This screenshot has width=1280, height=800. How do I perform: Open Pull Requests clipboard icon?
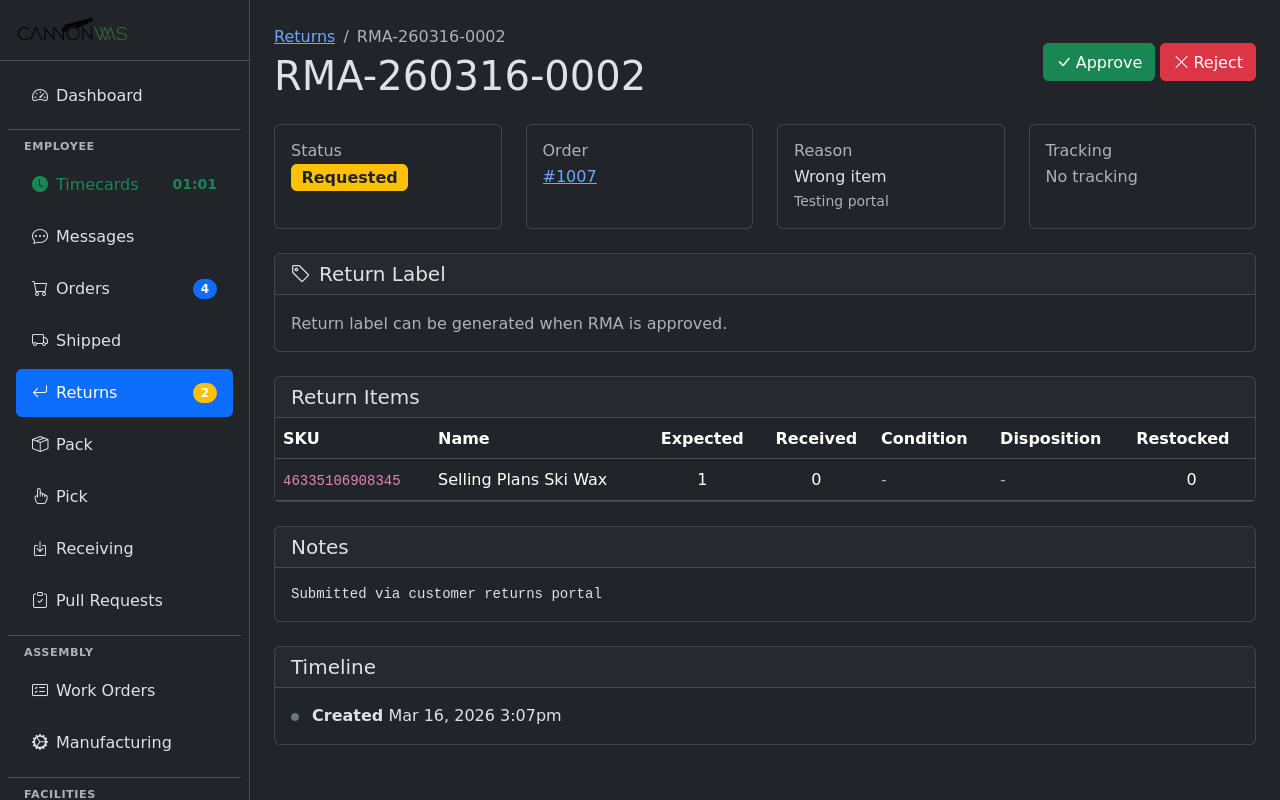39,600
